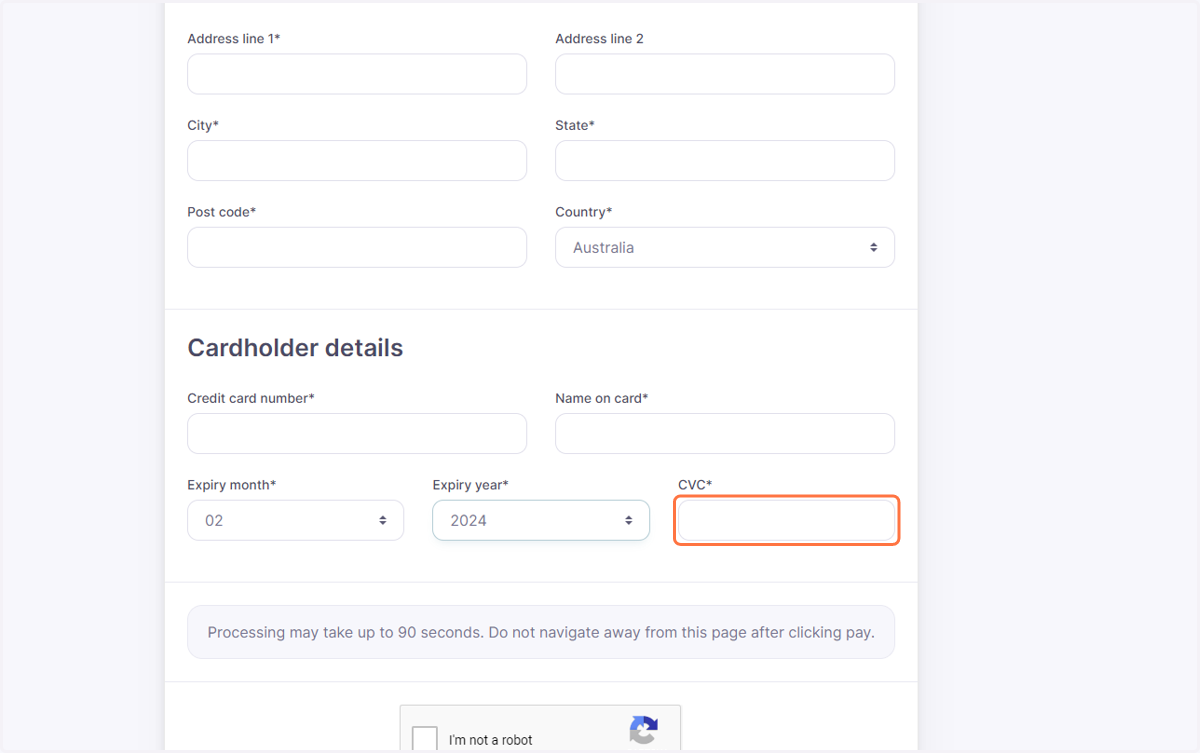
Task: Focus the State text field
Action: click(725, 161)
